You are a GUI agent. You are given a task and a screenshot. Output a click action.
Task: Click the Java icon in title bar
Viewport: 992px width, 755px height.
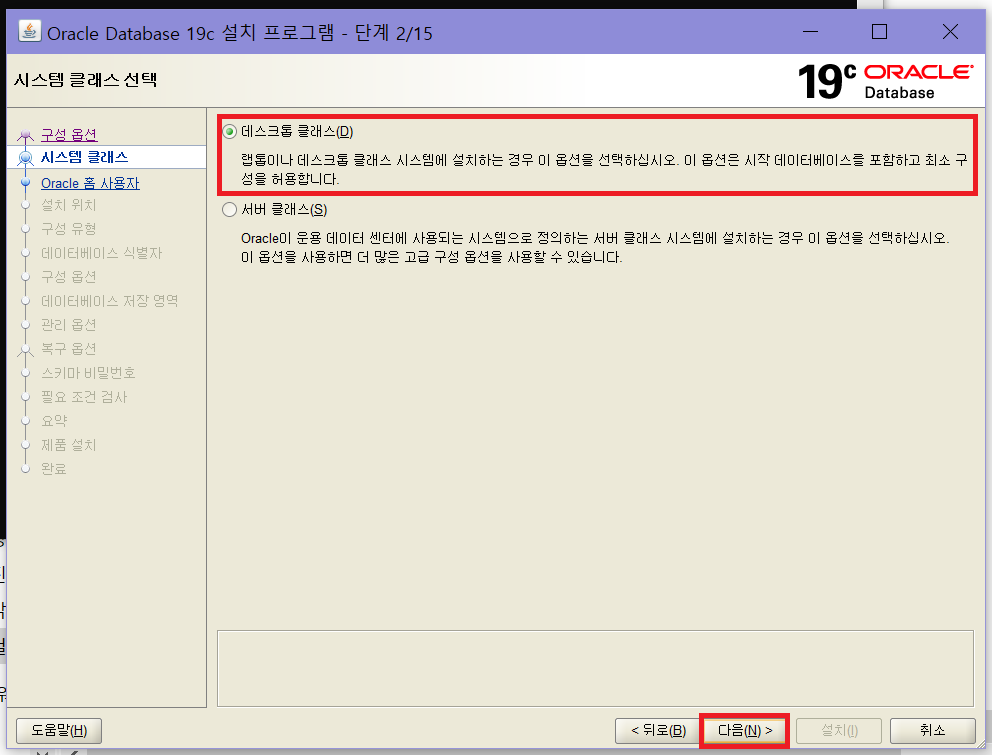pyautogui.click(x=29, y=31)
